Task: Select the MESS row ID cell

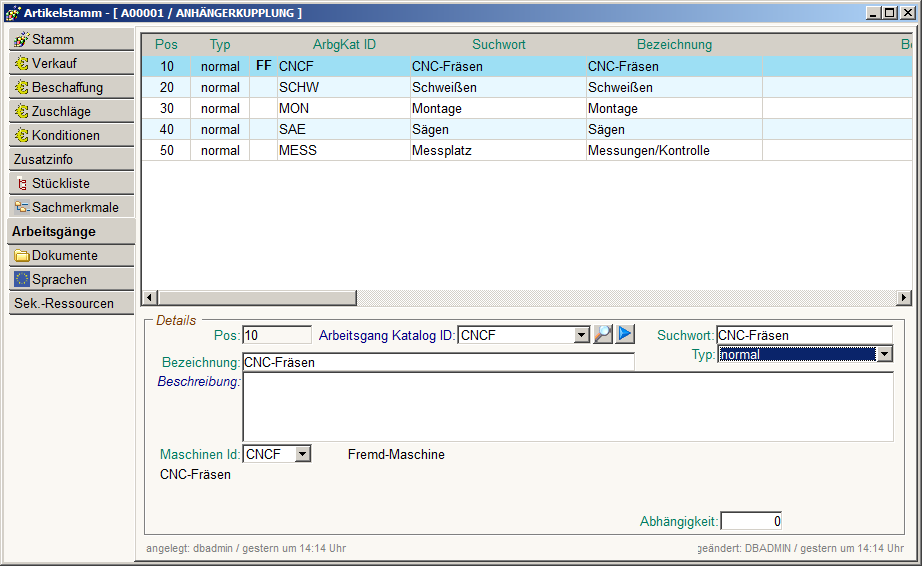Action: (344, 150)
